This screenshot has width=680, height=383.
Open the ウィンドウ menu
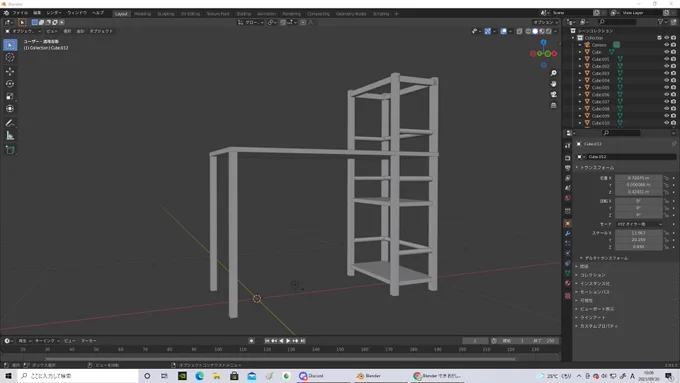pyautogui.click(x=77, y=13)
